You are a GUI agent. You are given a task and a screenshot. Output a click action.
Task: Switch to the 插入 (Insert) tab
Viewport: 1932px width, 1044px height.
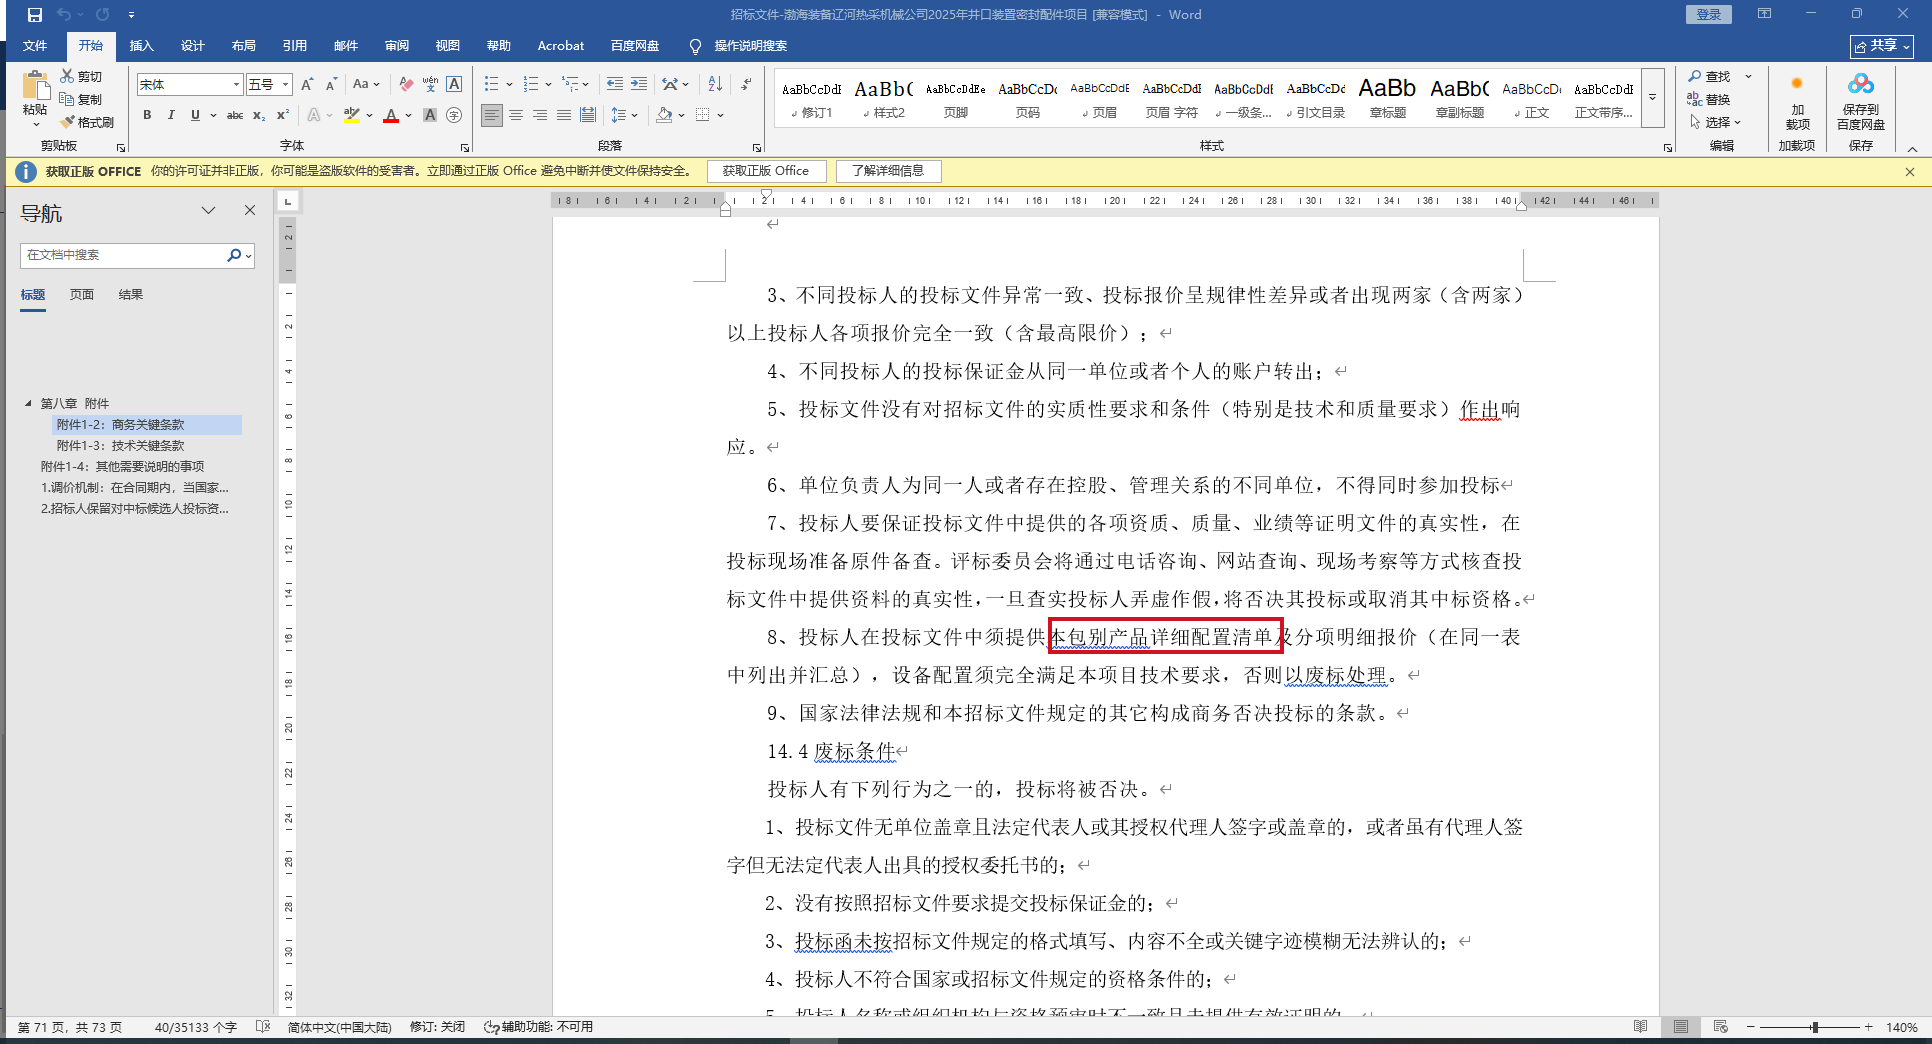[x=142, y=46]
